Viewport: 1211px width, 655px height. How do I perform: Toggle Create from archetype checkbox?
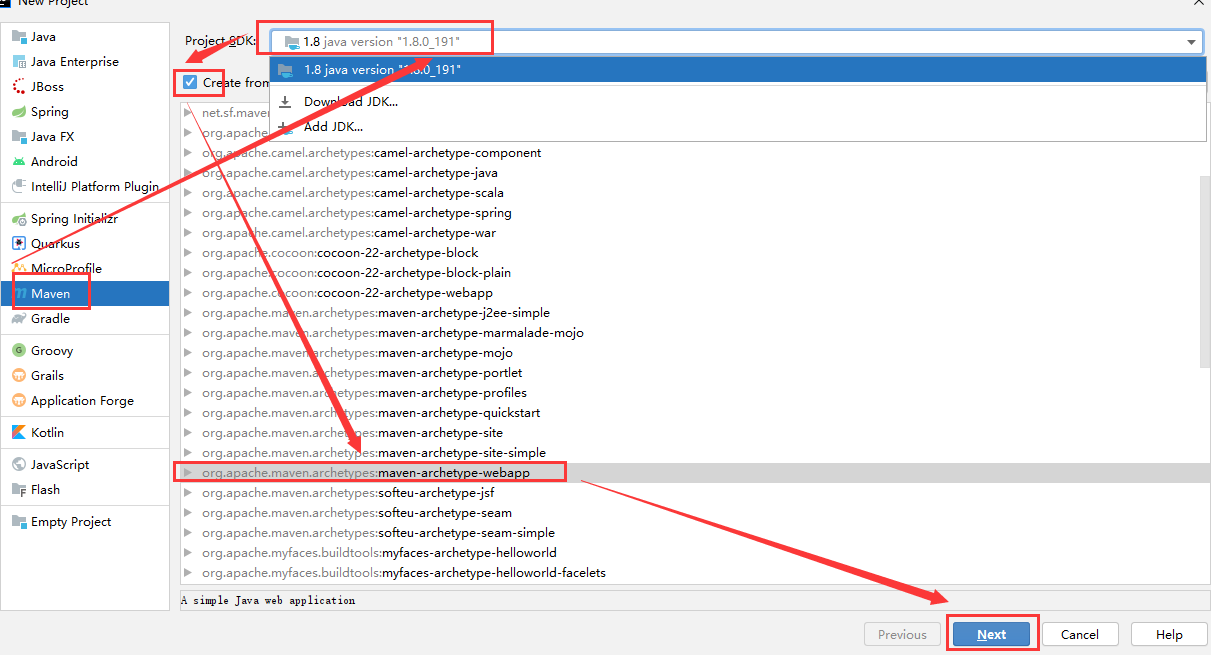coord(190,82)
